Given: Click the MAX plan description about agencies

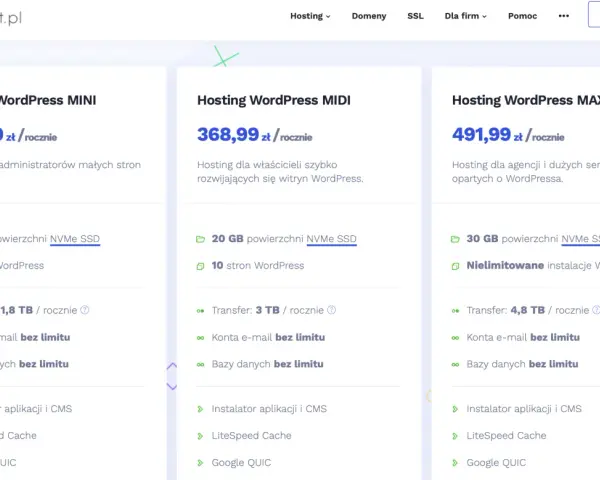Looking at the screenshot, I should coord(526,171).
